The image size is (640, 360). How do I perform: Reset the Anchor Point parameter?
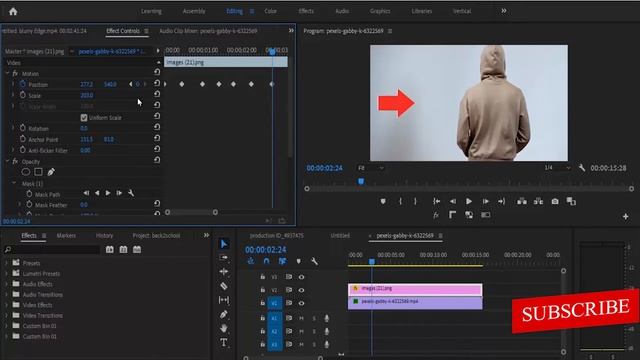(x=157, y=138)
